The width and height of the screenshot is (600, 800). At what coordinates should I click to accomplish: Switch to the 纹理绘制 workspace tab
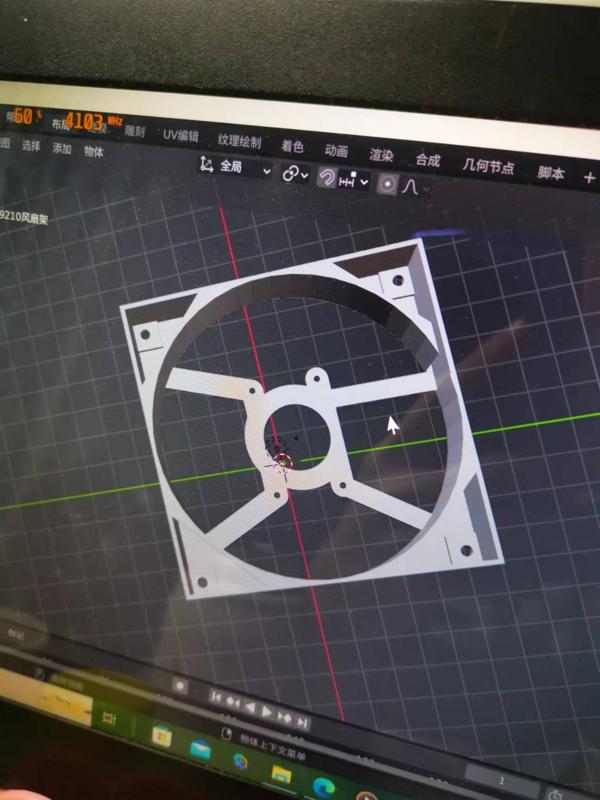(239, 141)
